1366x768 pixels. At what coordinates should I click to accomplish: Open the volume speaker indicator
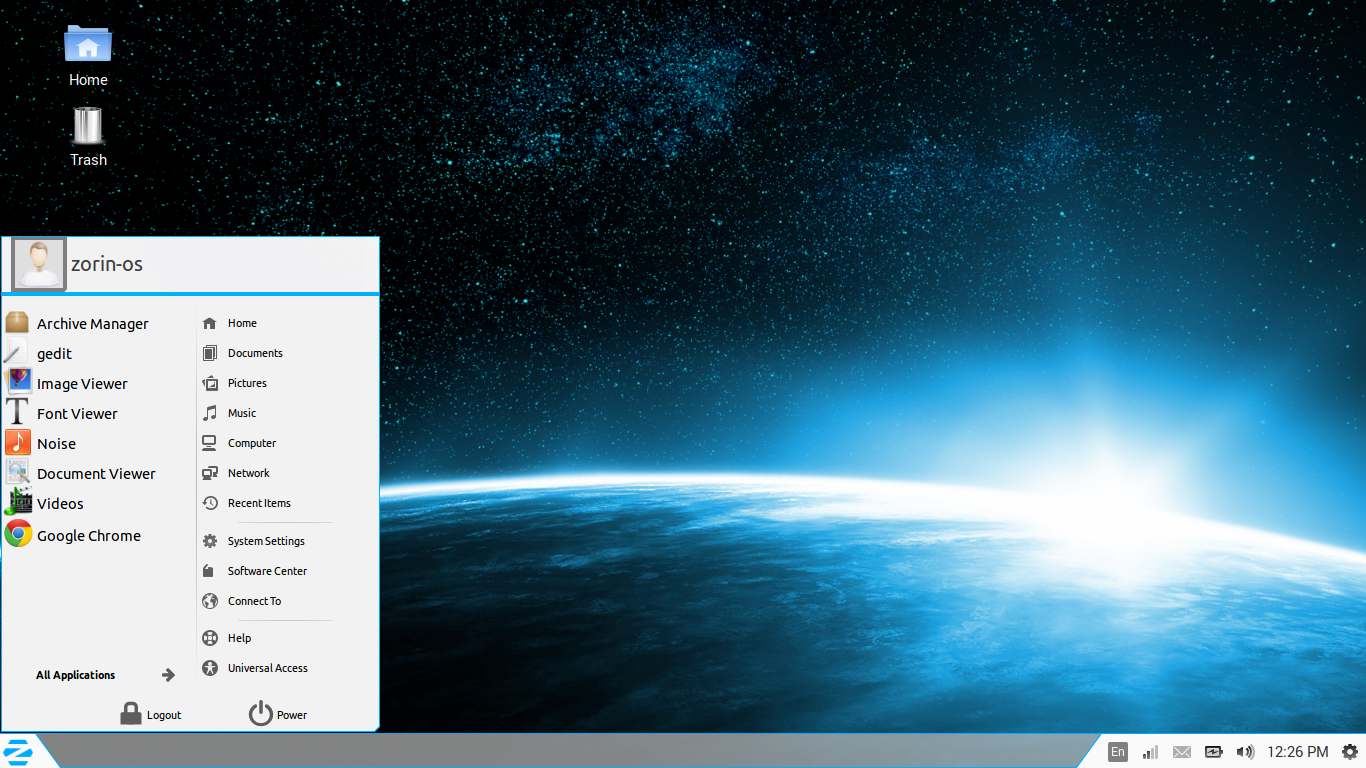point(1245,752)
